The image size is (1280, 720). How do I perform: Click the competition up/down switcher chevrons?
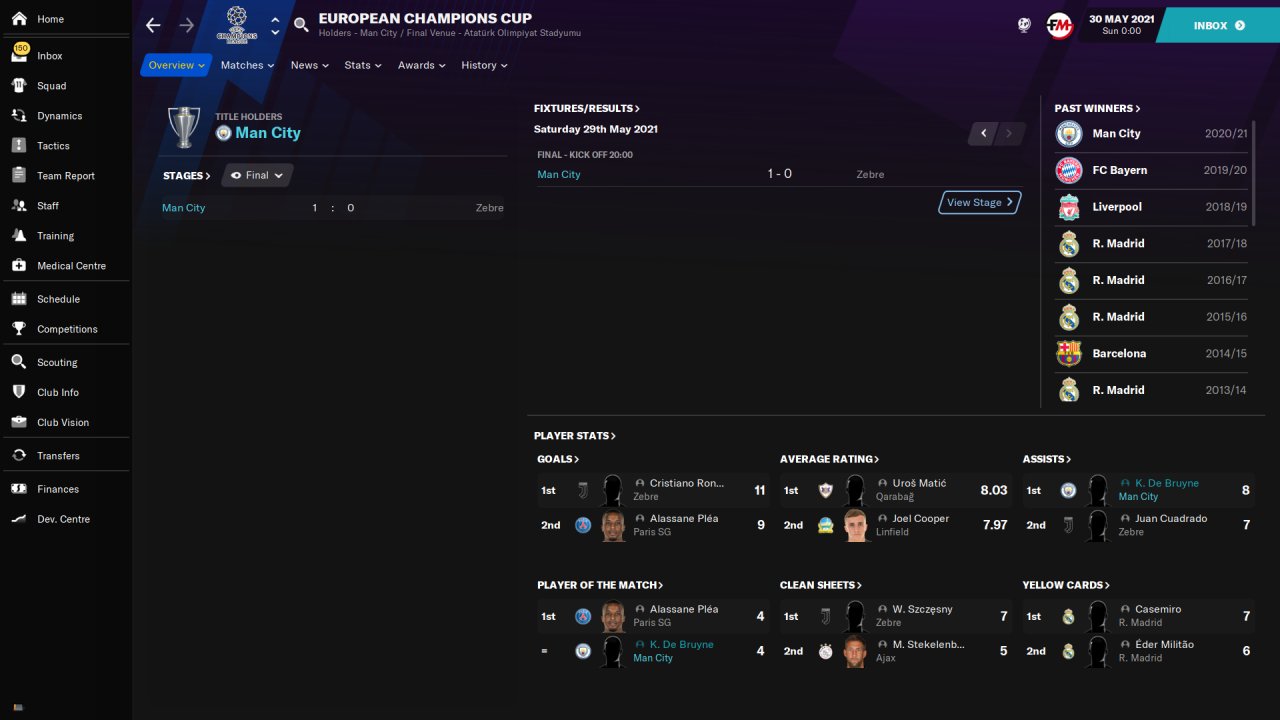[275, 25]
